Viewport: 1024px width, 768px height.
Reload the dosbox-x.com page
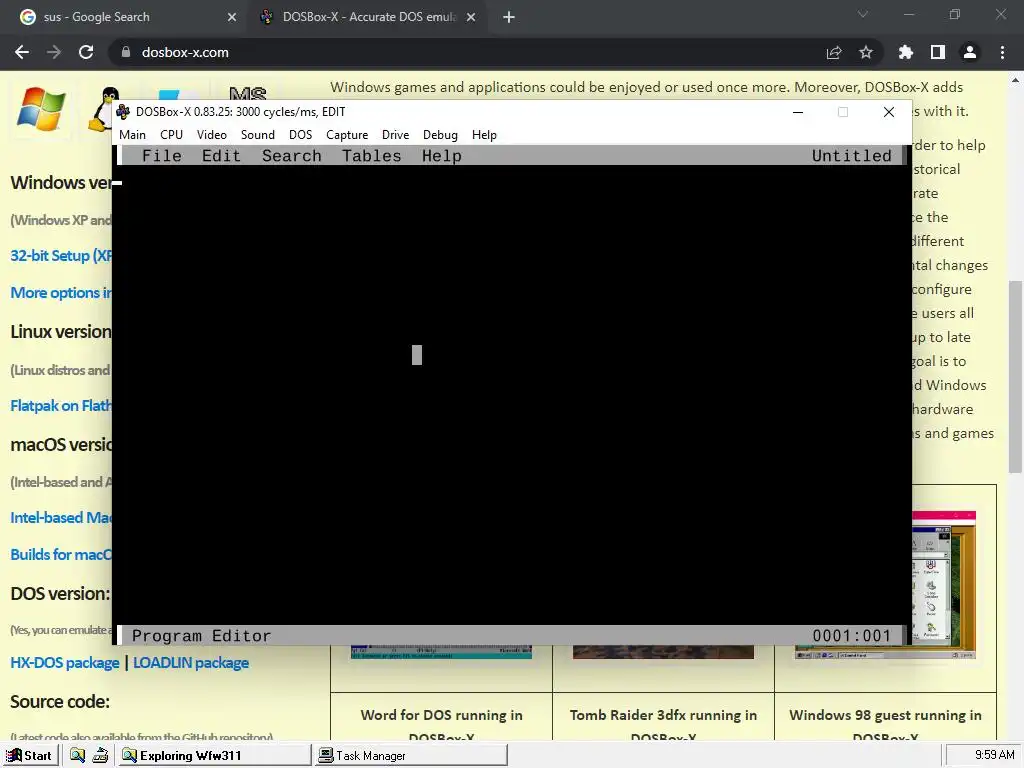pos(86,52)
